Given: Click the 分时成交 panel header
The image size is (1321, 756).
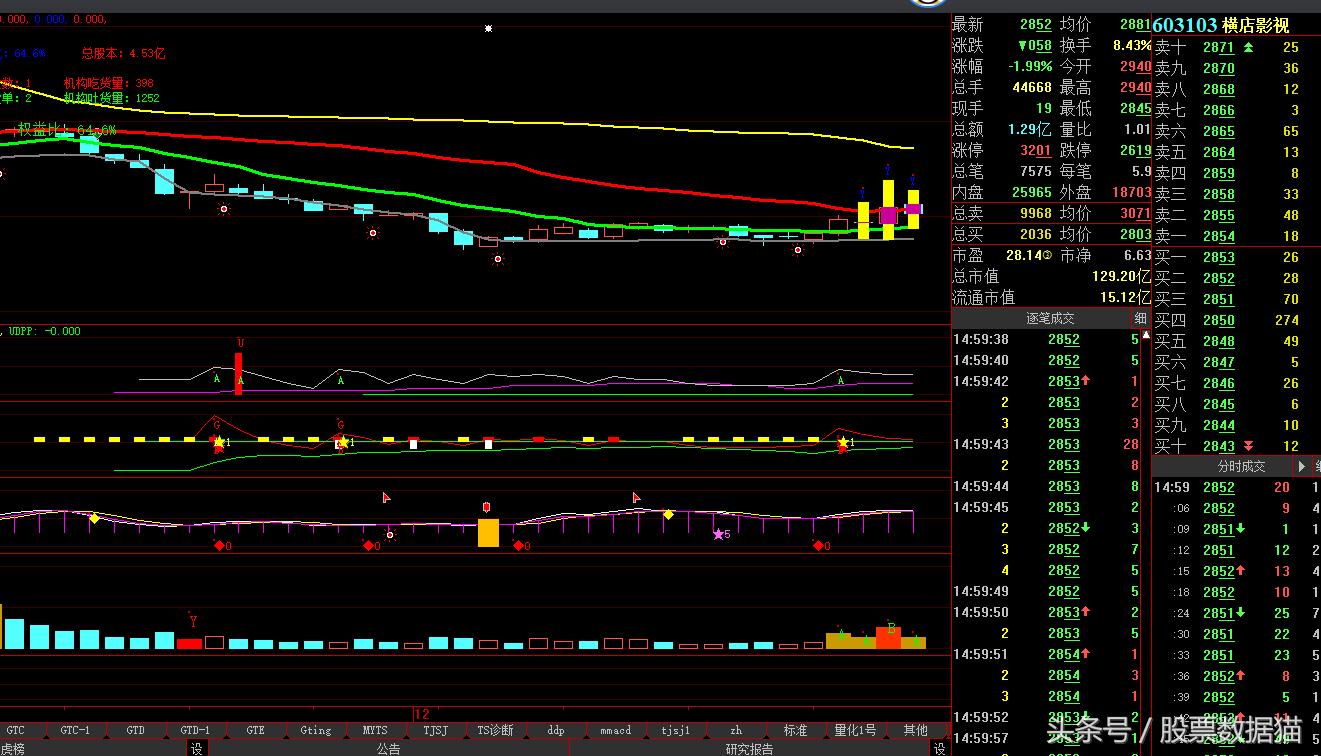Looking at the screenshot, I should pos(1240,466).
